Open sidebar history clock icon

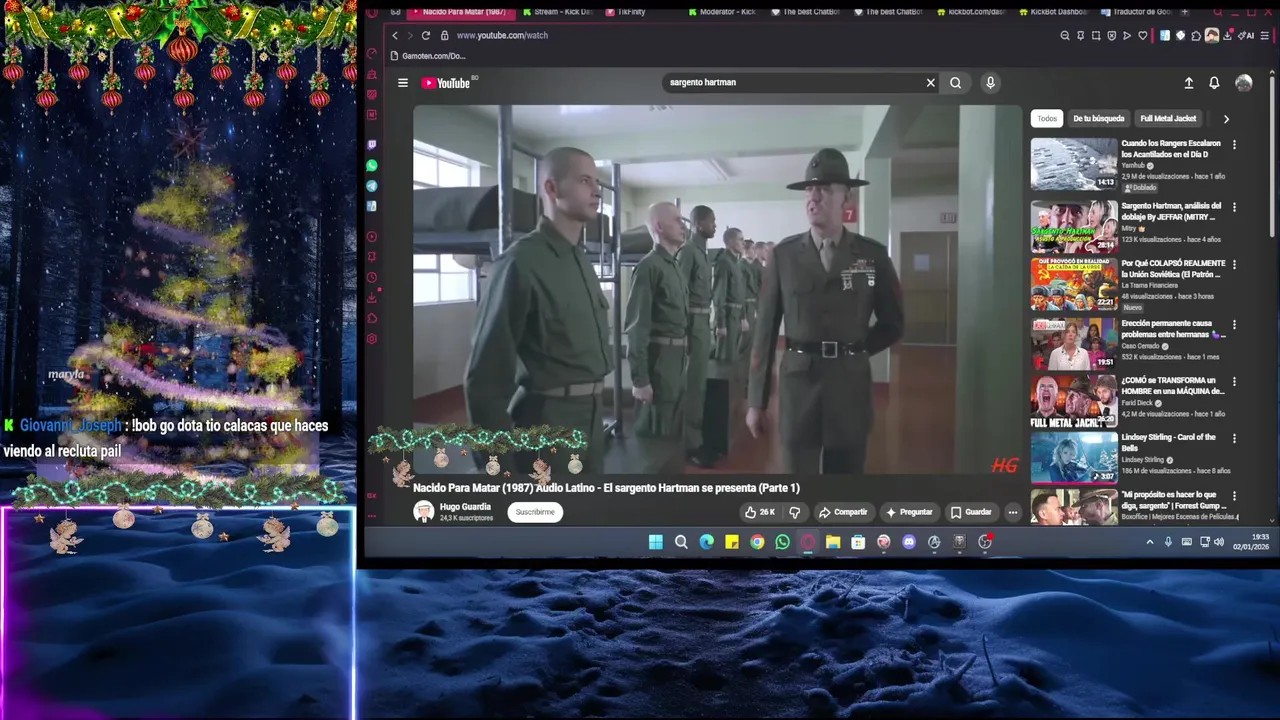point(372,277)
